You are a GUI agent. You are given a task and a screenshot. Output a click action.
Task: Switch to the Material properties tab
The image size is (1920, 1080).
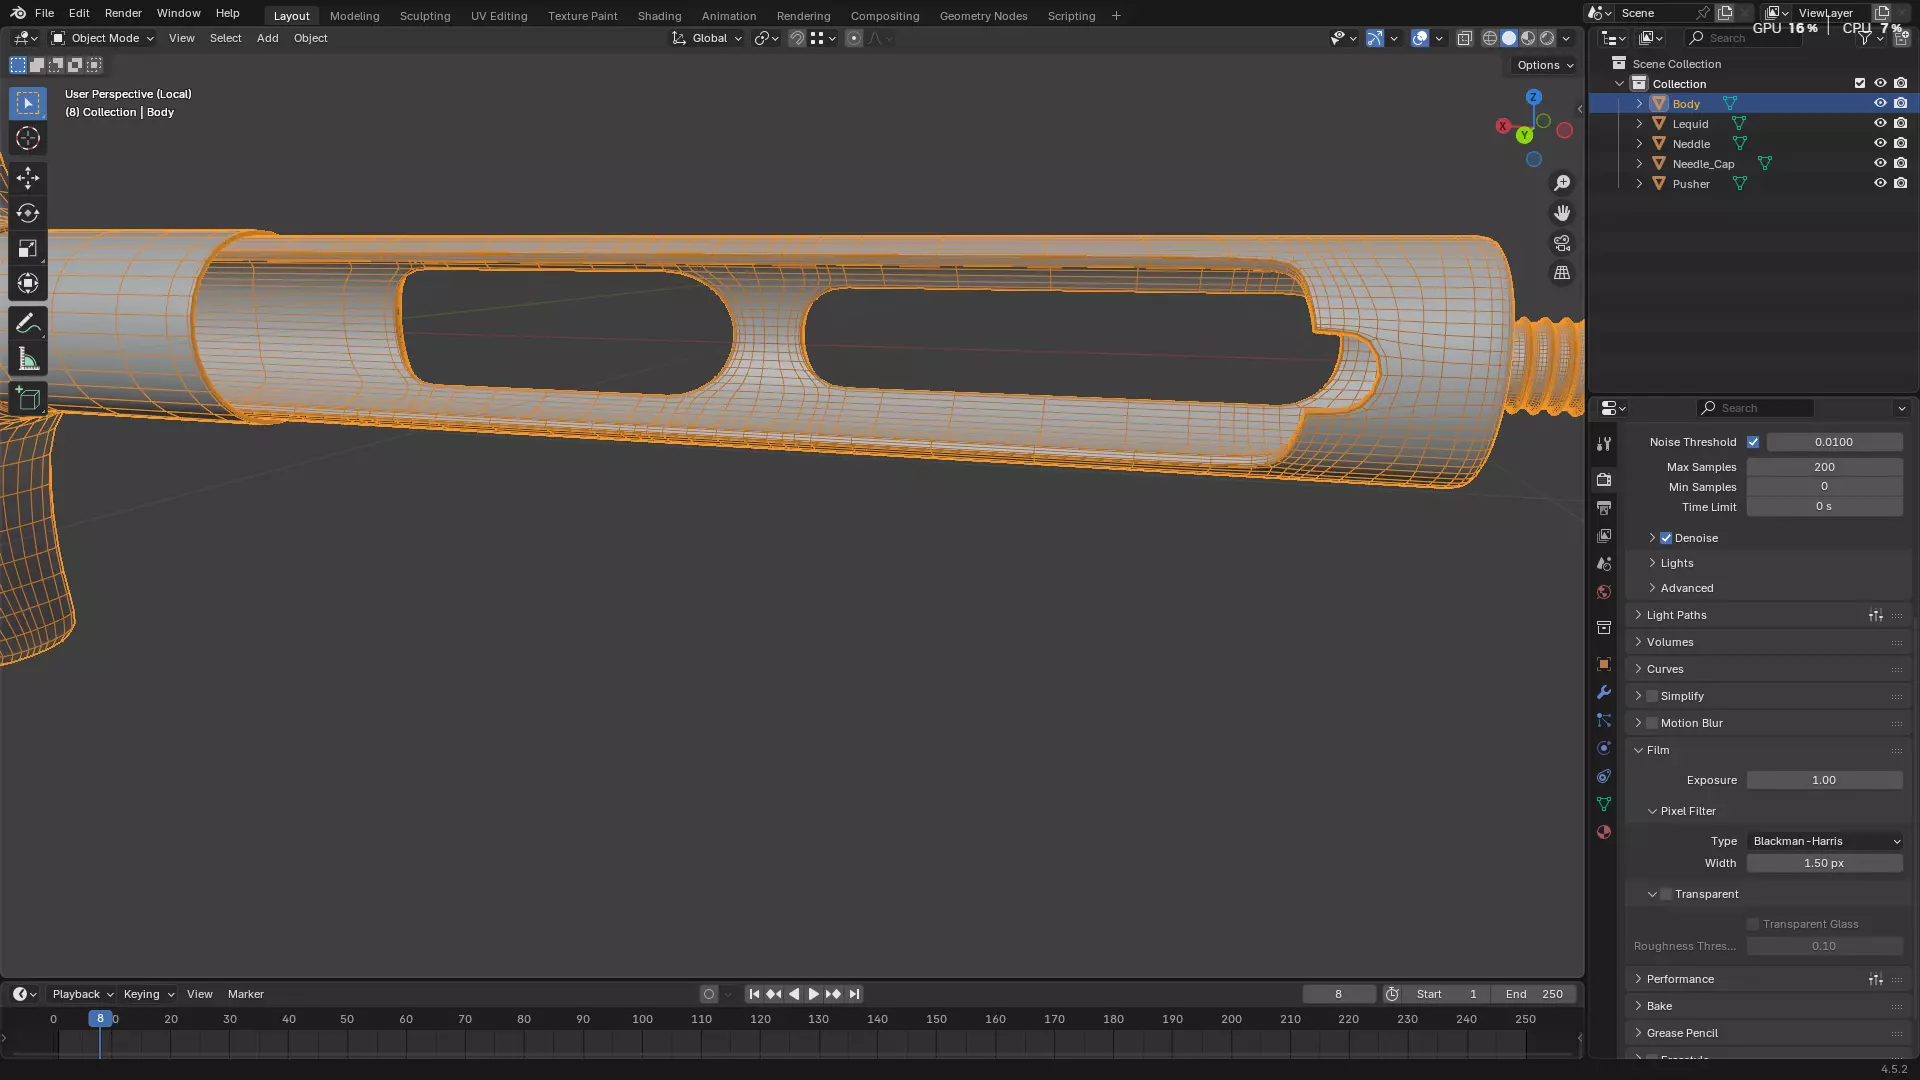coord(1604,832)
